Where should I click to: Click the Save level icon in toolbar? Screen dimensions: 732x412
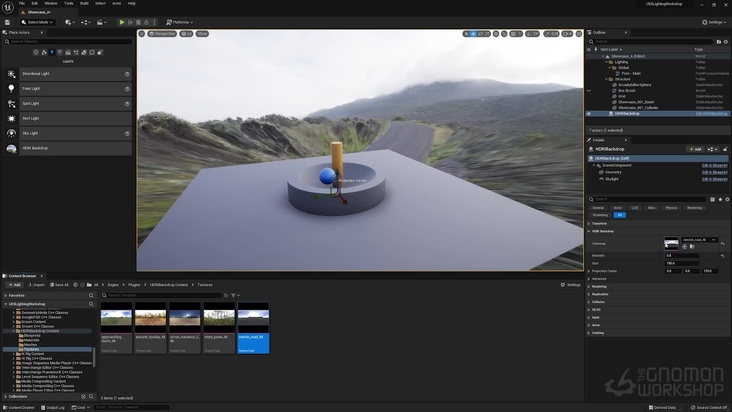[x=7, y=22]
